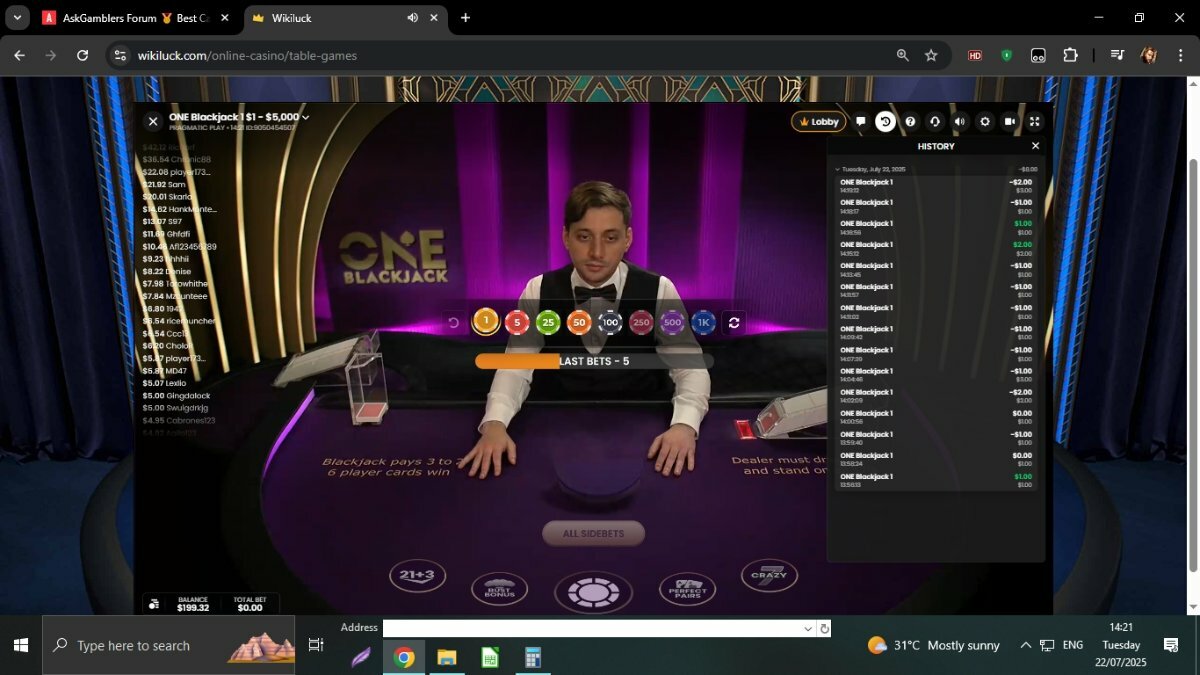The height and width of the screenshot is (675, 1200).
Task: Open live support headset icon
Action: coord(935,121)
